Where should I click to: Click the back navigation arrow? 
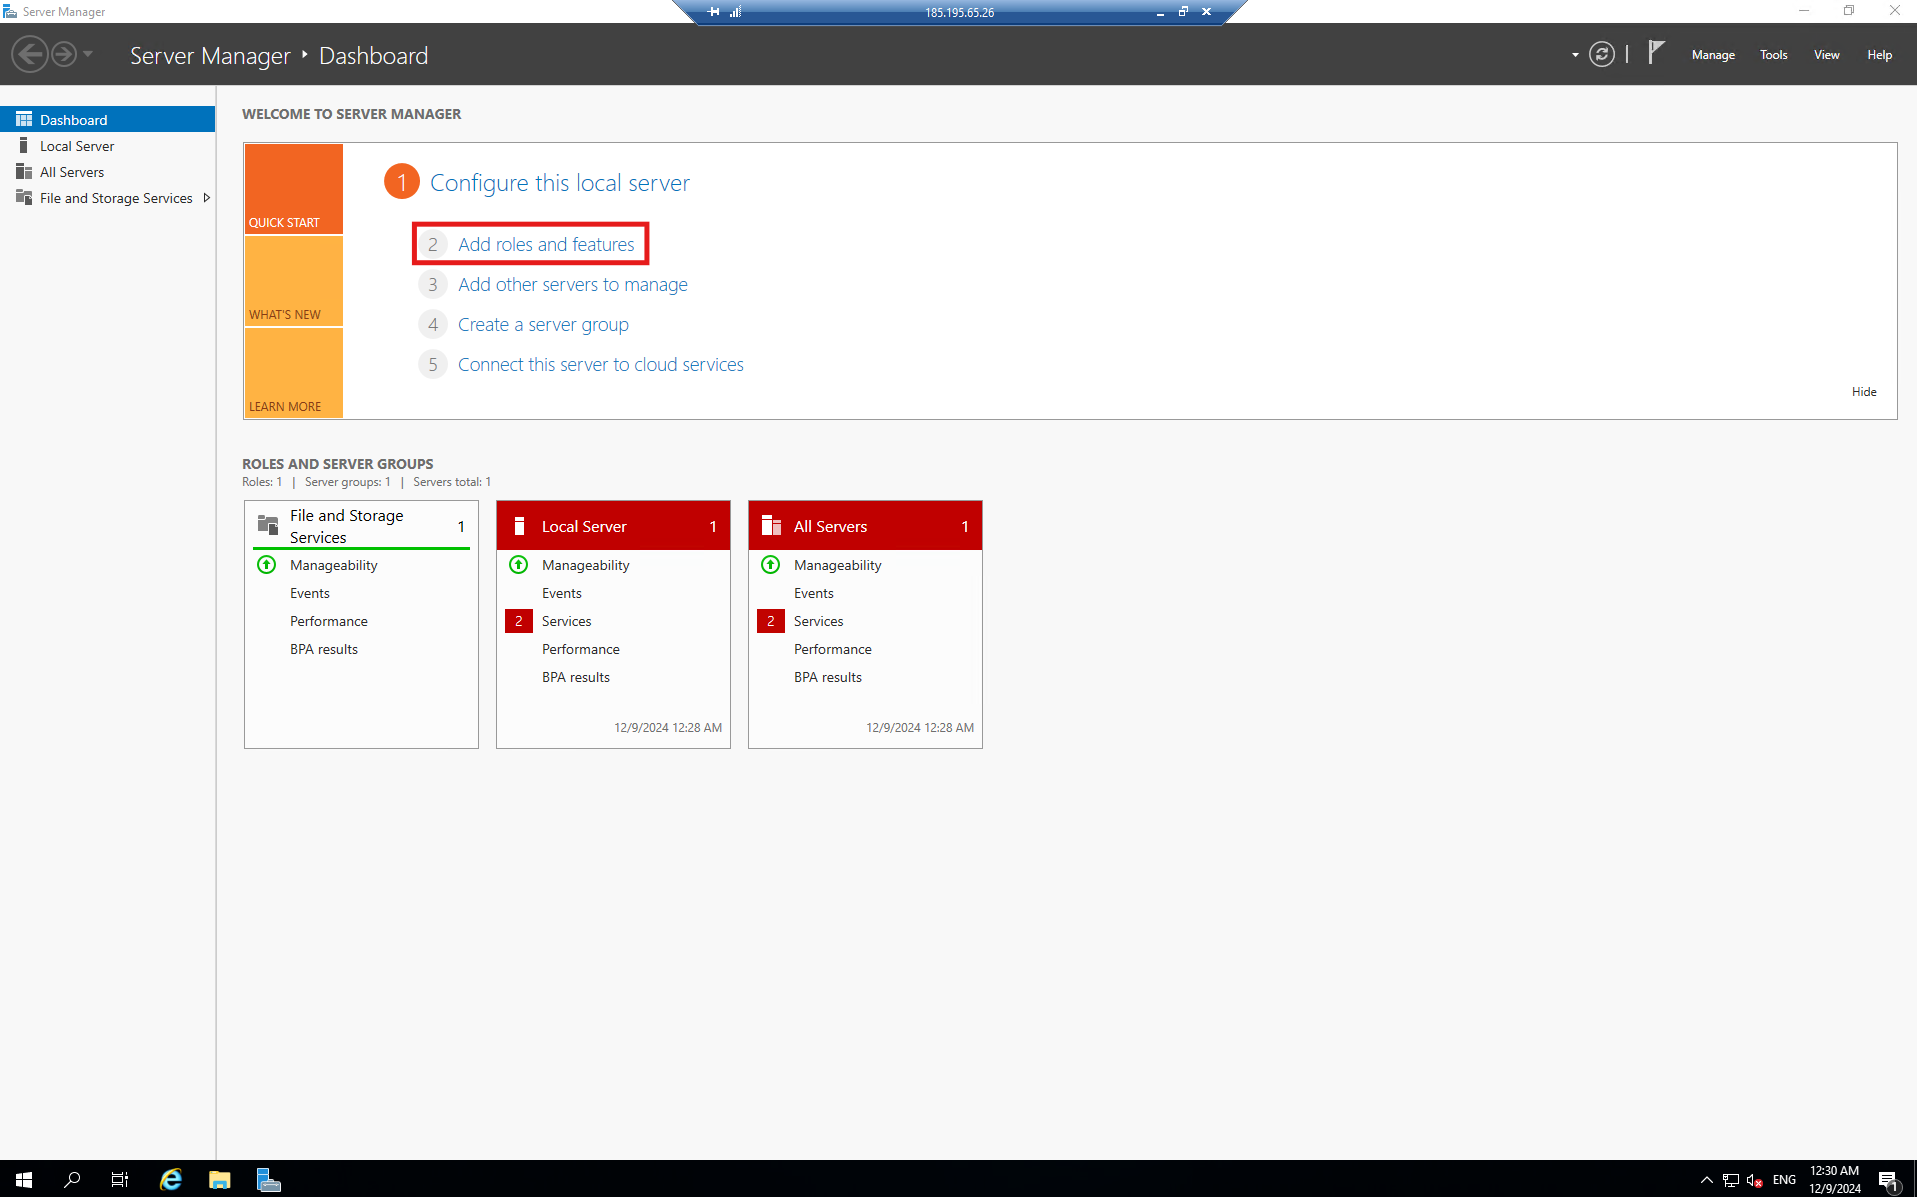click(x=30, y=54)
